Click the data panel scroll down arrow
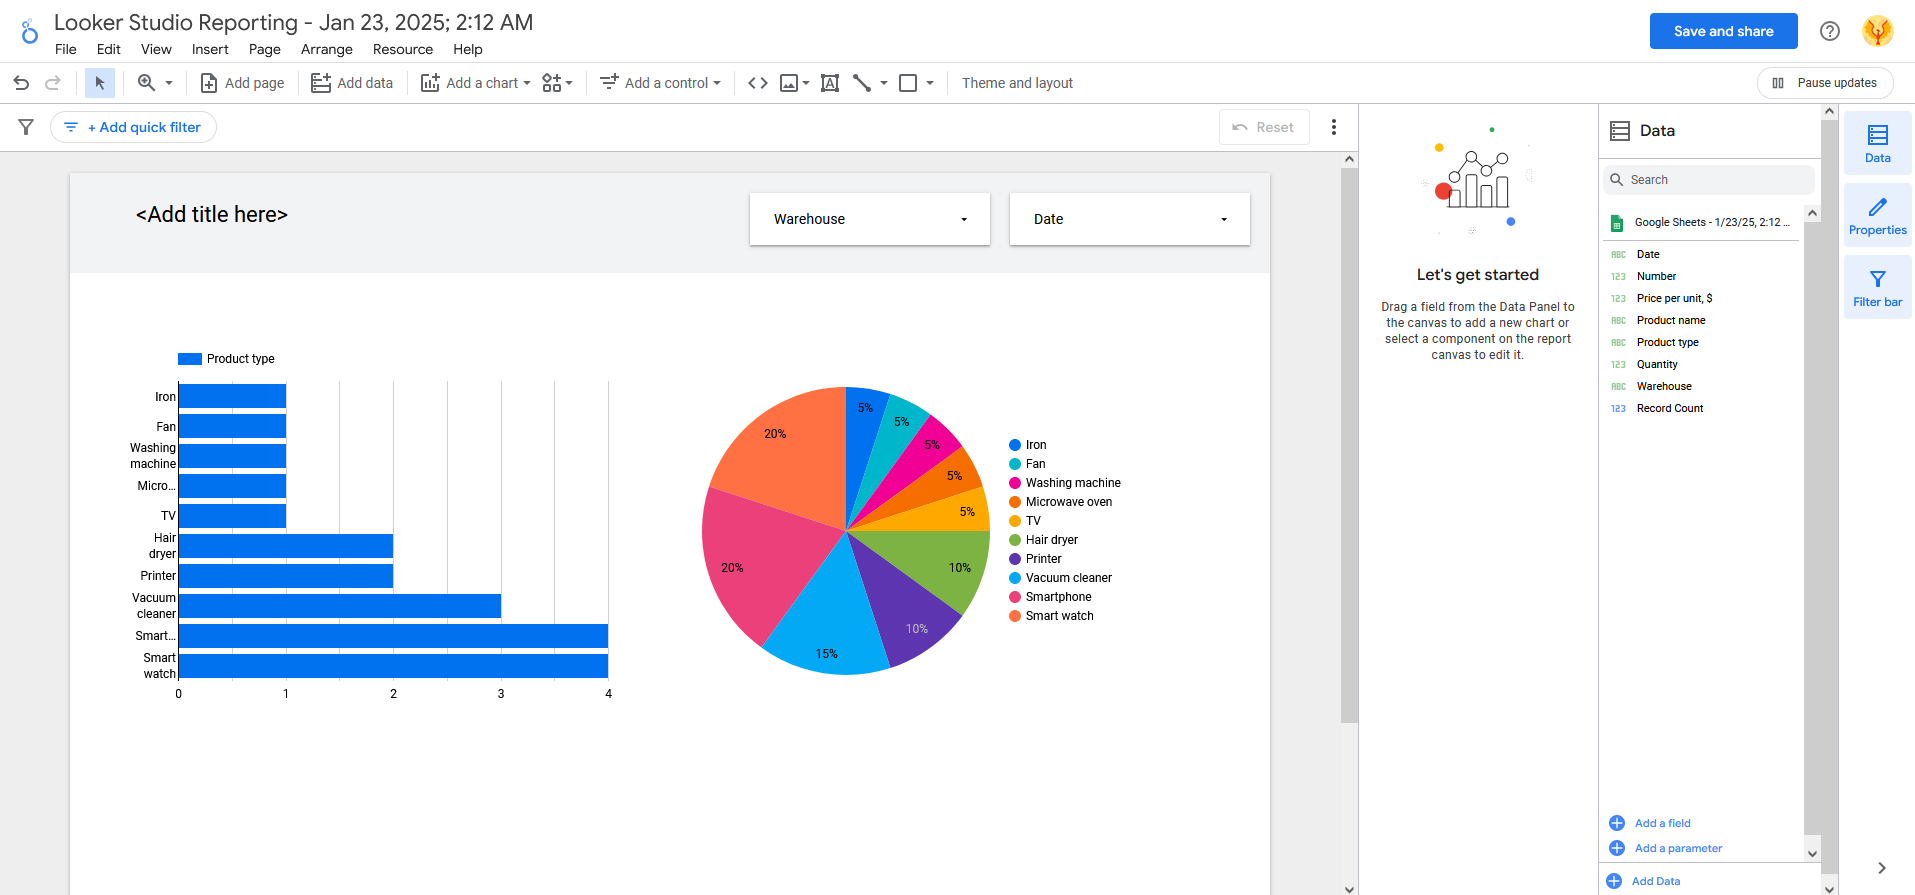This screenshot has width=1915, height=895. point(1812,853)
